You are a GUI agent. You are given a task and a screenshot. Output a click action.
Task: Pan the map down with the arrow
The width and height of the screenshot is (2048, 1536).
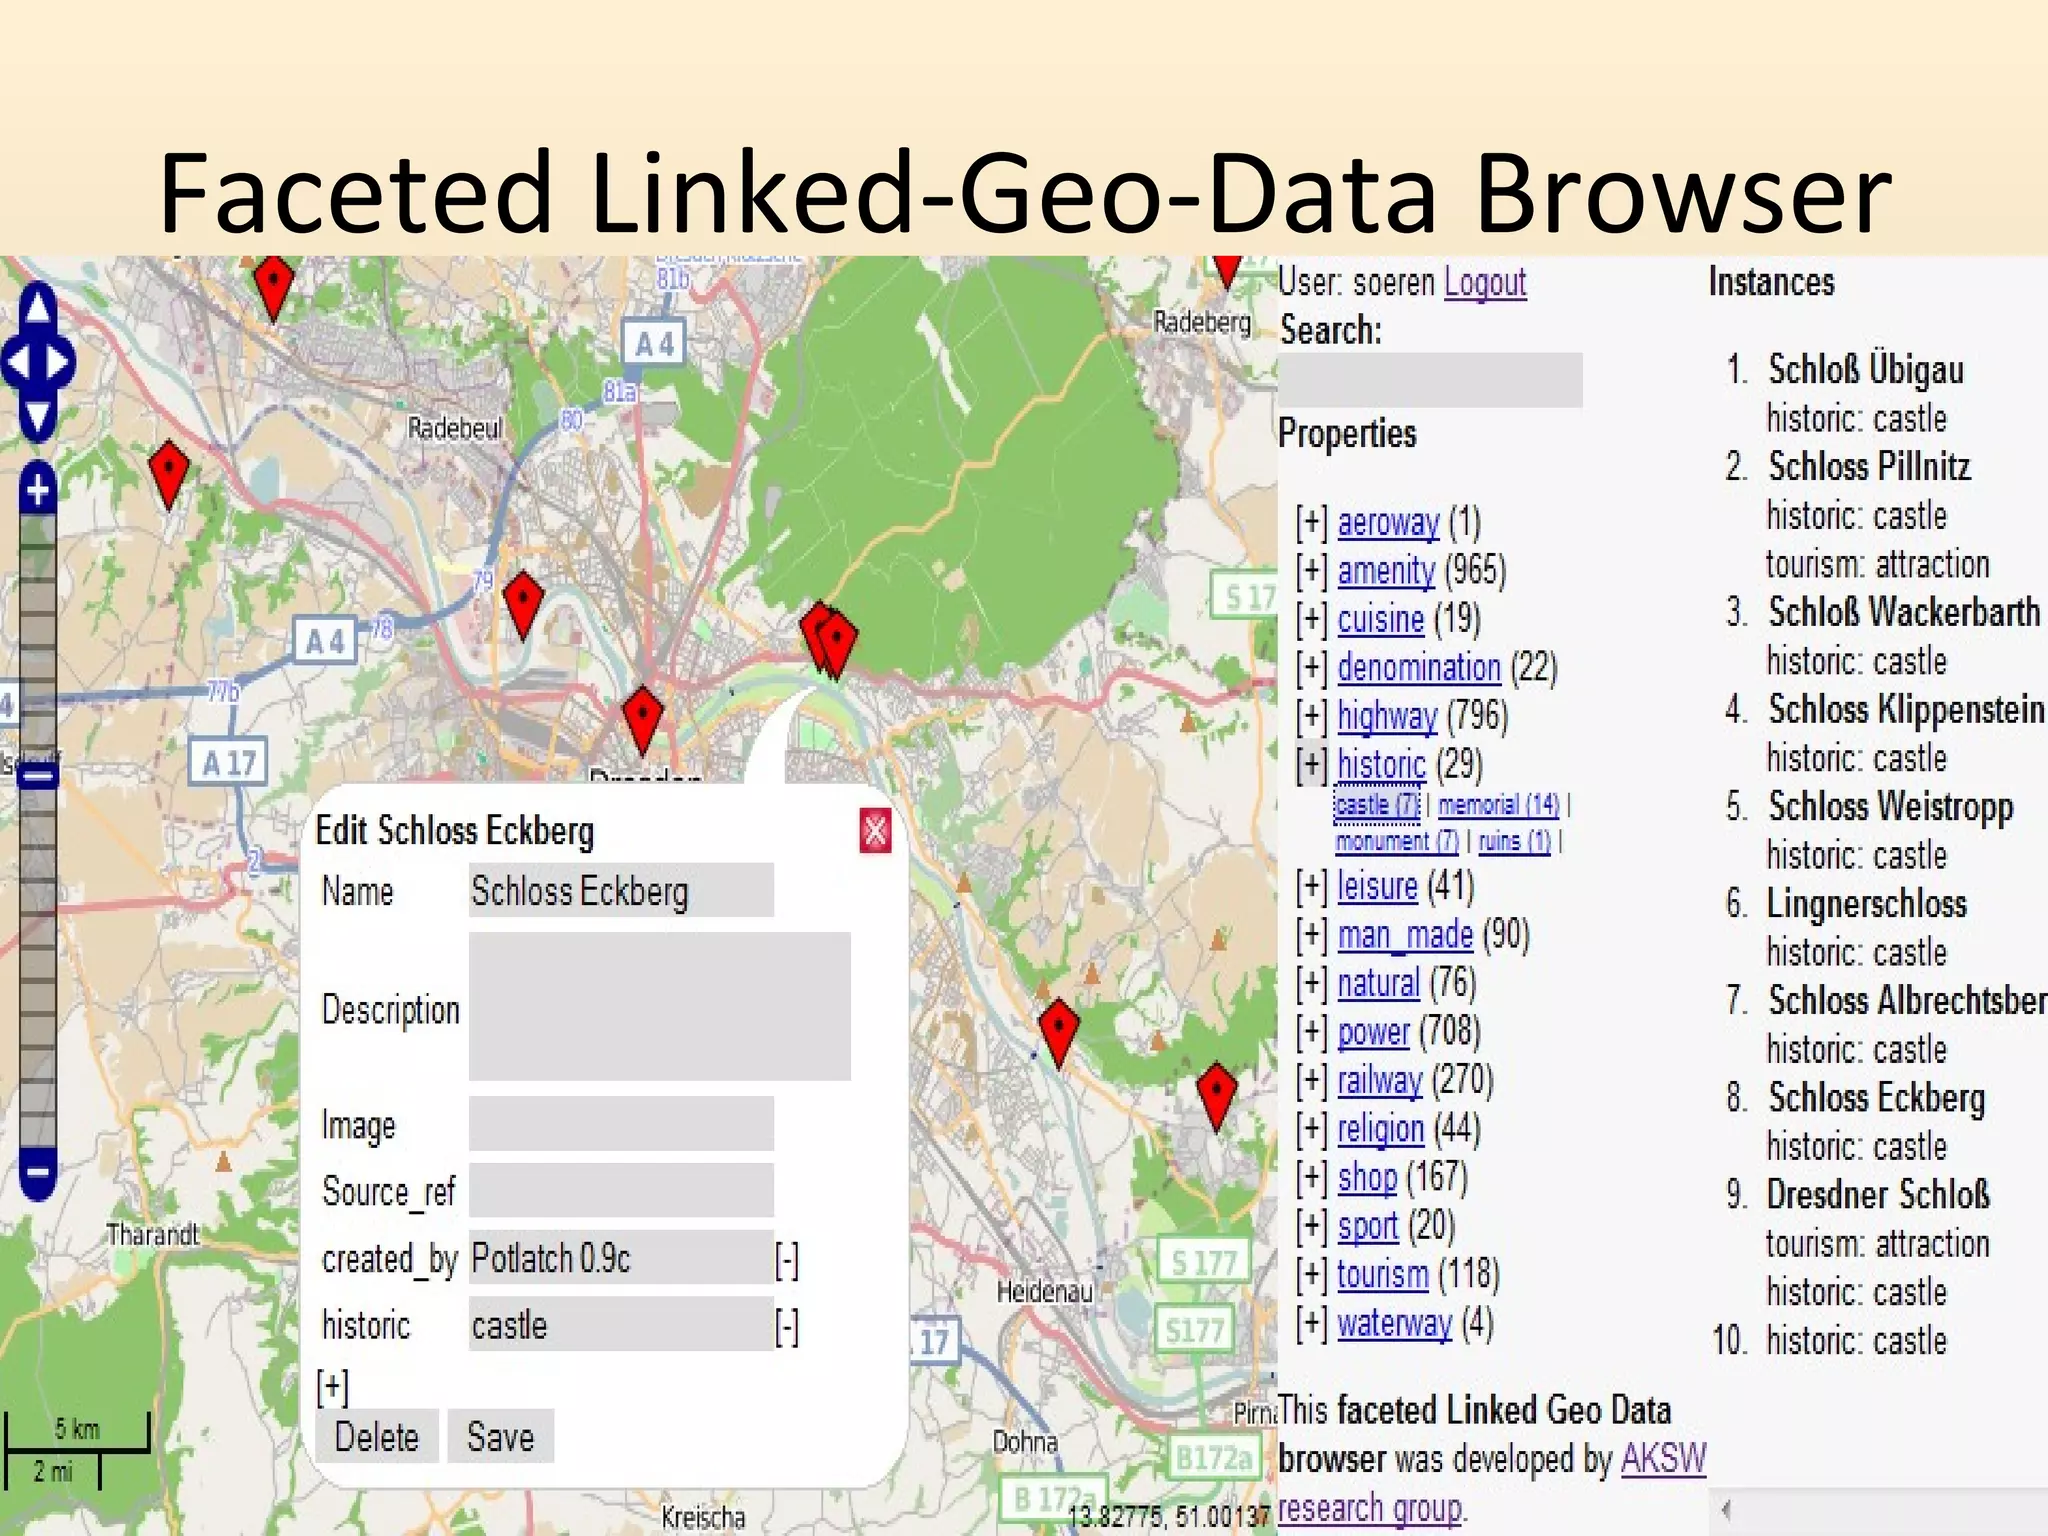38,419
